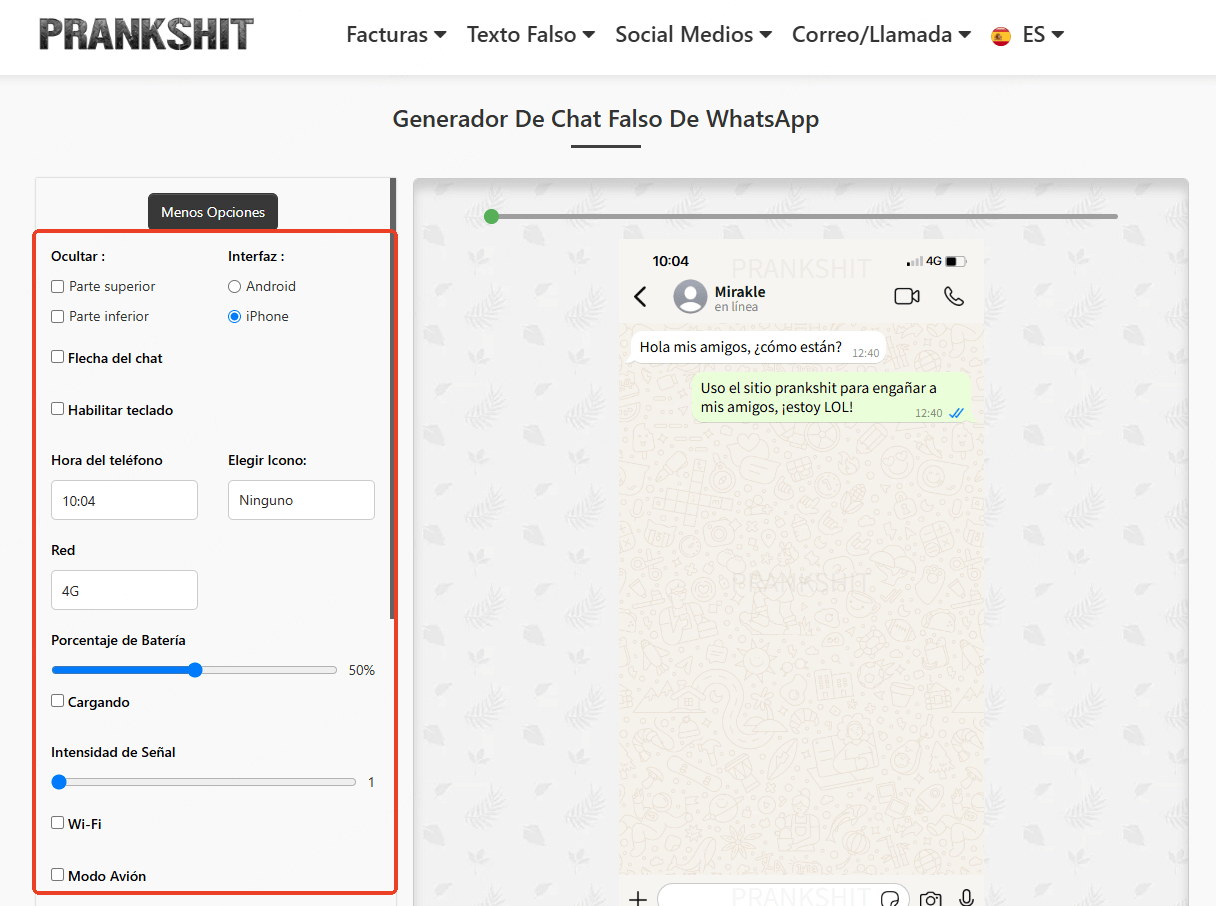1216x906 pixels.
Task: Click the signal intensity value 1
Action: tap(371, 782)
